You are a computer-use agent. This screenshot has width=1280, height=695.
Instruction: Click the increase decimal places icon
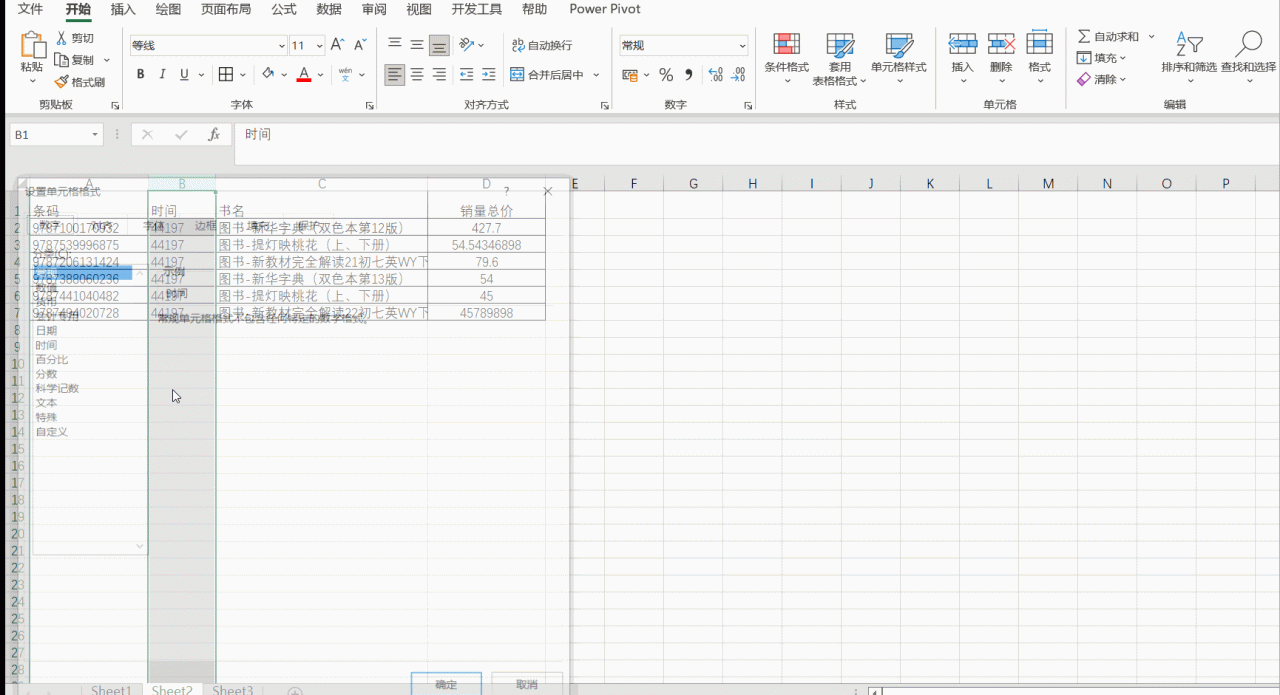click(x=715, y=75)
